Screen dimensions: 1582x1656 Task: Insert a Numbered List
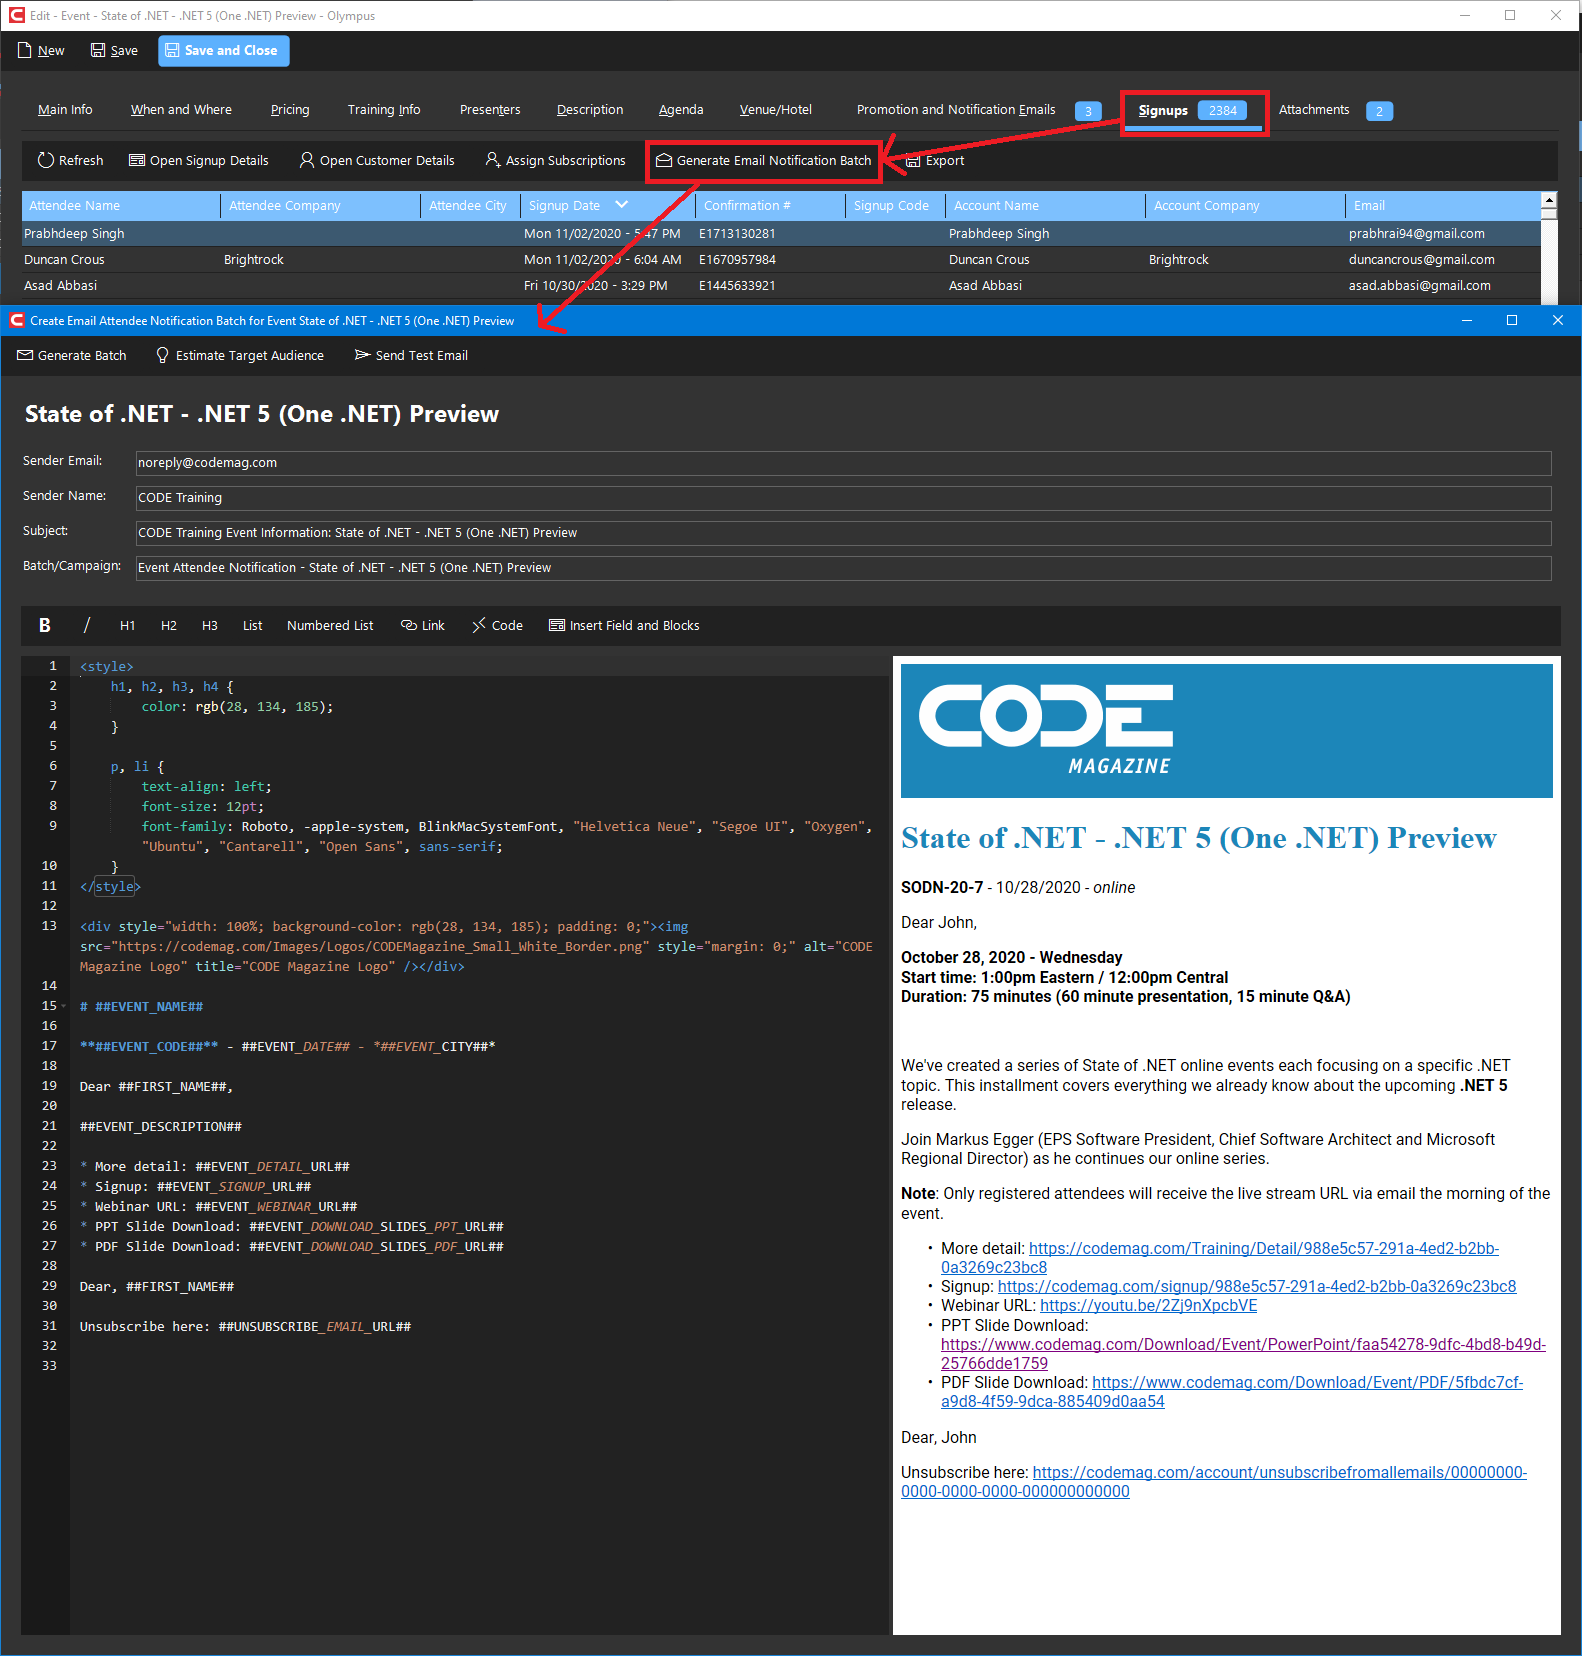(330, 626)
